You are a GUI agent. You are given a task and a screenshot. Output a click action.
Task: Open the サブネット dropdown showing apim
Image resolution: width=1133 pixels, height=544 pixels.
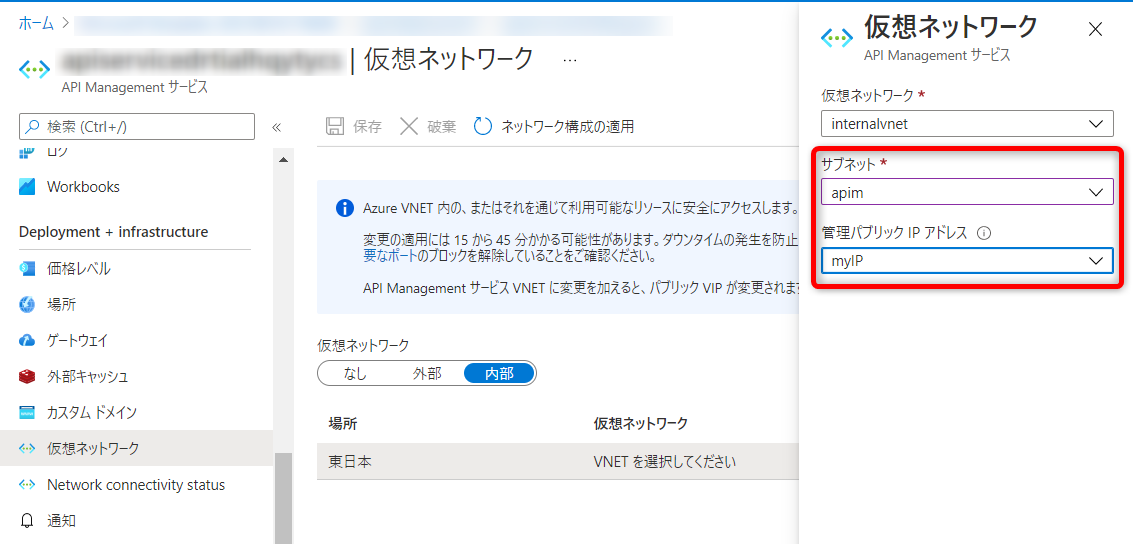tap(968, 192)
